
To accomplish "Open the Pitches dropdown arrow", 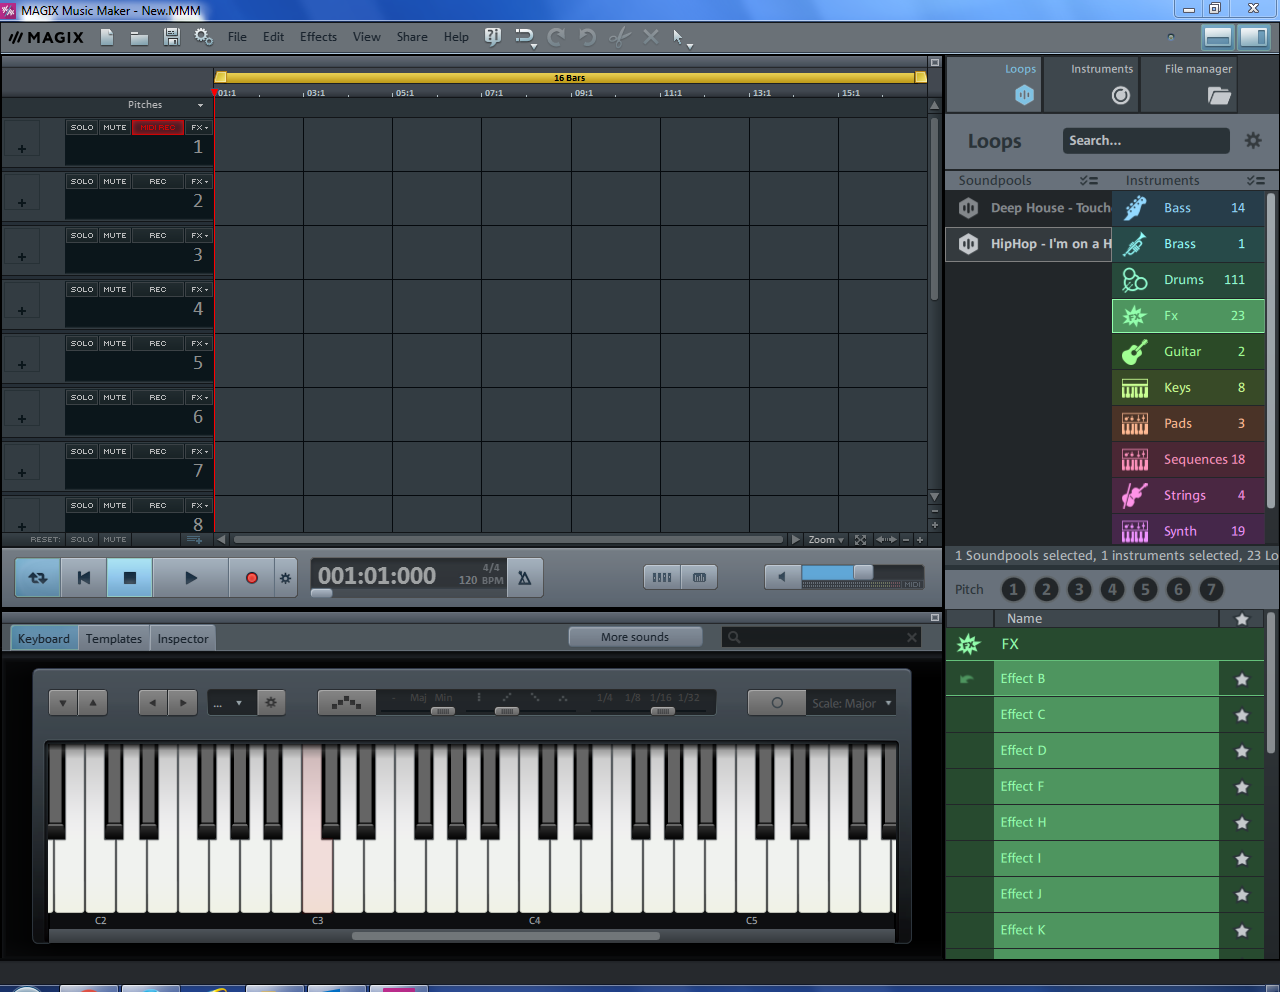I will 200,105.
